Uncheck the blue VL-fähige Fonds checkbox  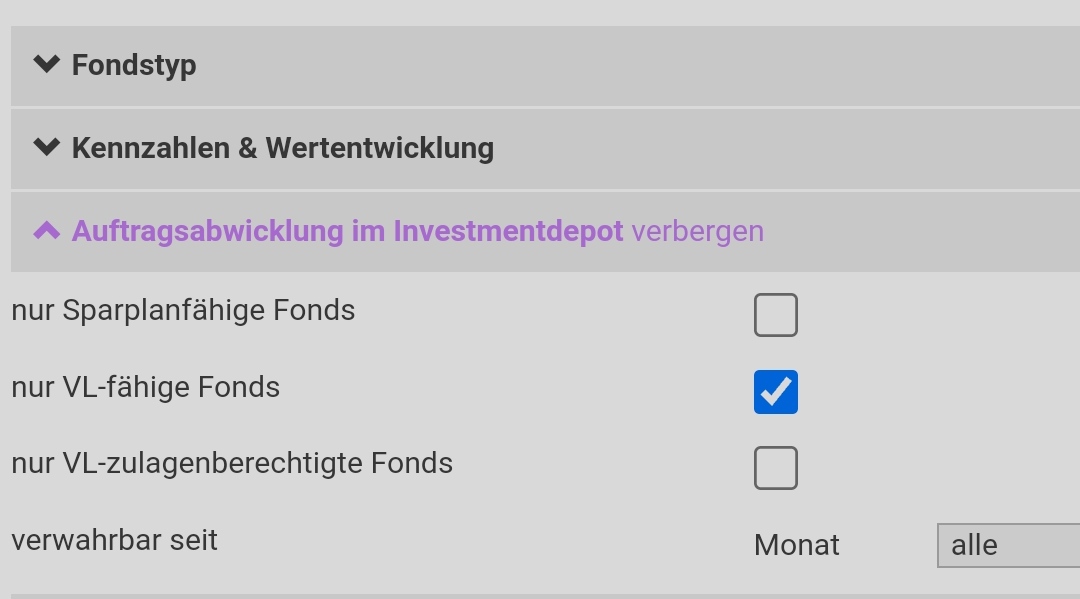tap(776, 391)
